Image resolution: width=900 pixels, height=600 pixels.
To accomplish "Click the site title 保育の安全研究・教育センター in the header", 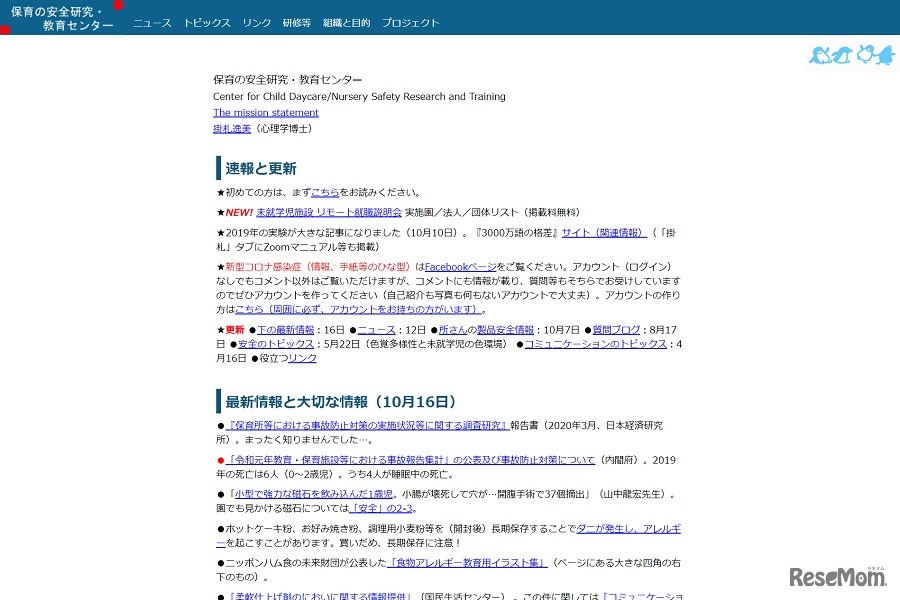I will 63,17.
